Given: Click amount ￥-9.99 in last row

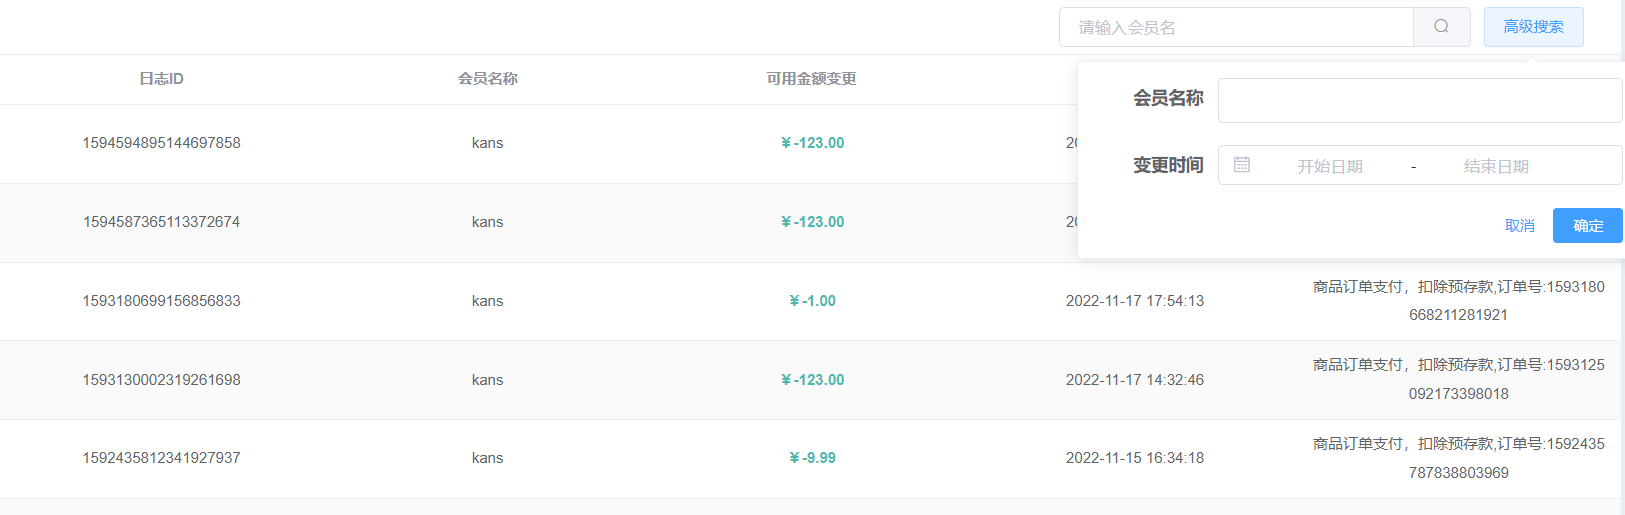Looking at the screenshot, I should point(812,458).
